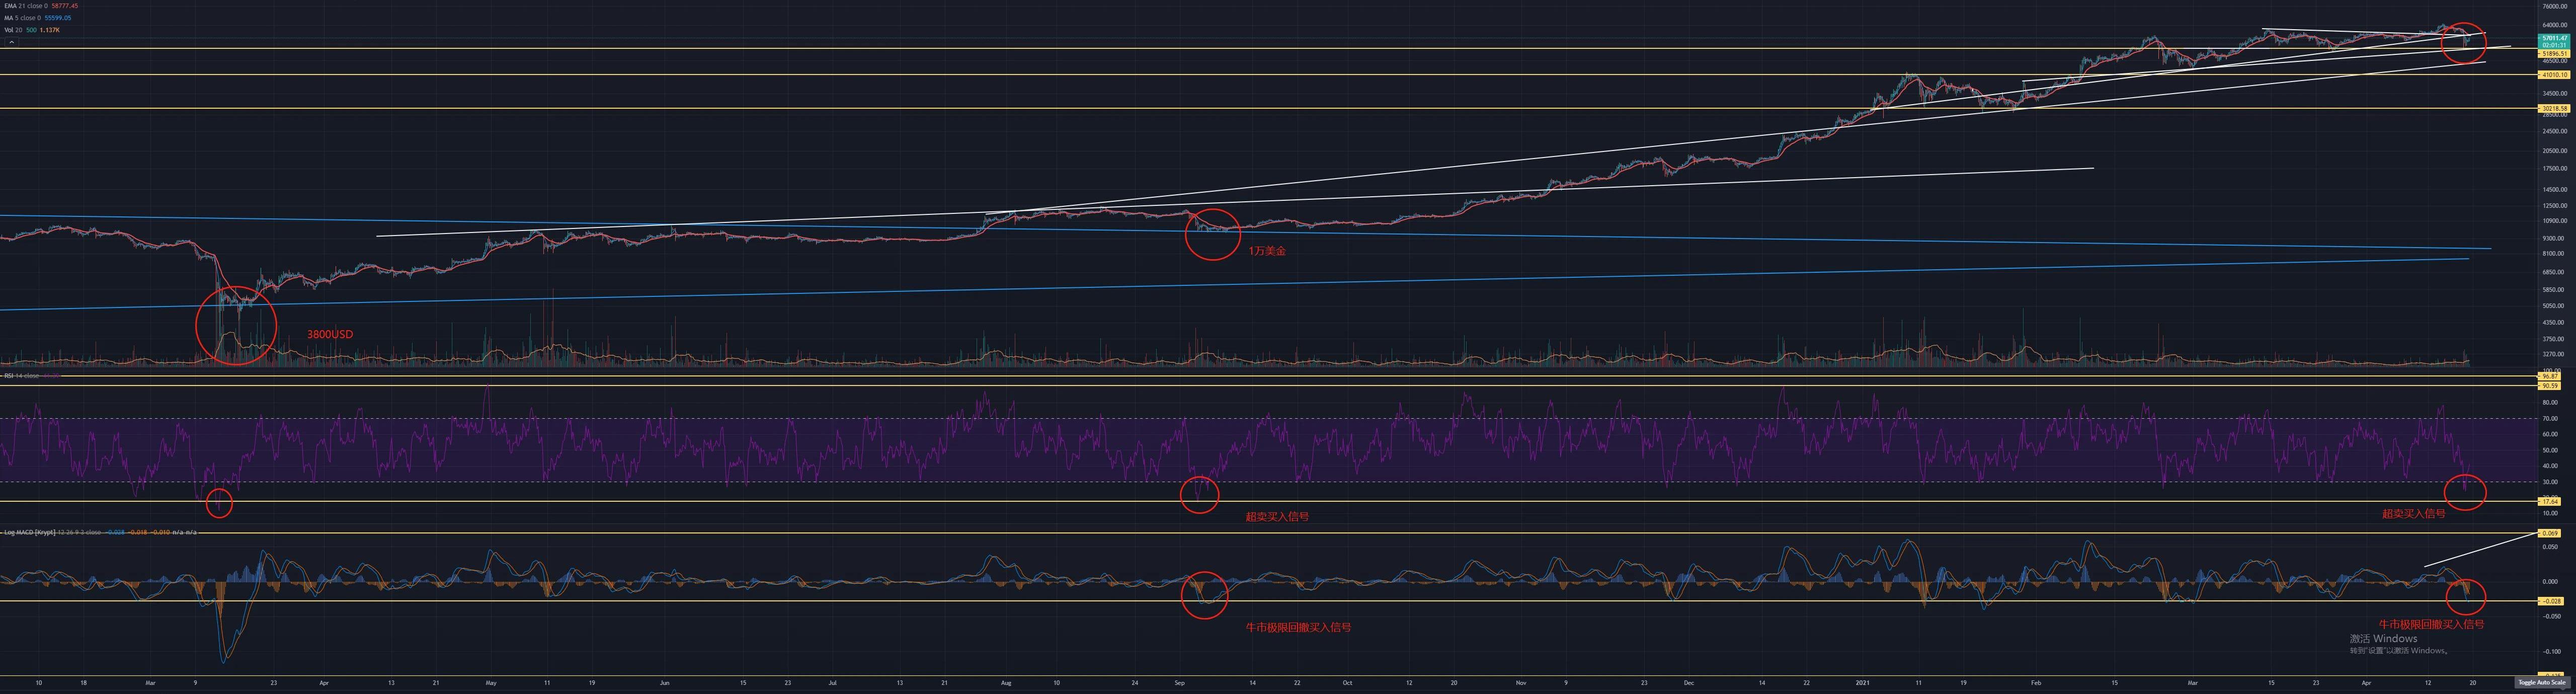Image resolution: width=2576 pixels, height=694 pixels.
Task: Select the -0.028 MACD level label
Action: 2551,601
